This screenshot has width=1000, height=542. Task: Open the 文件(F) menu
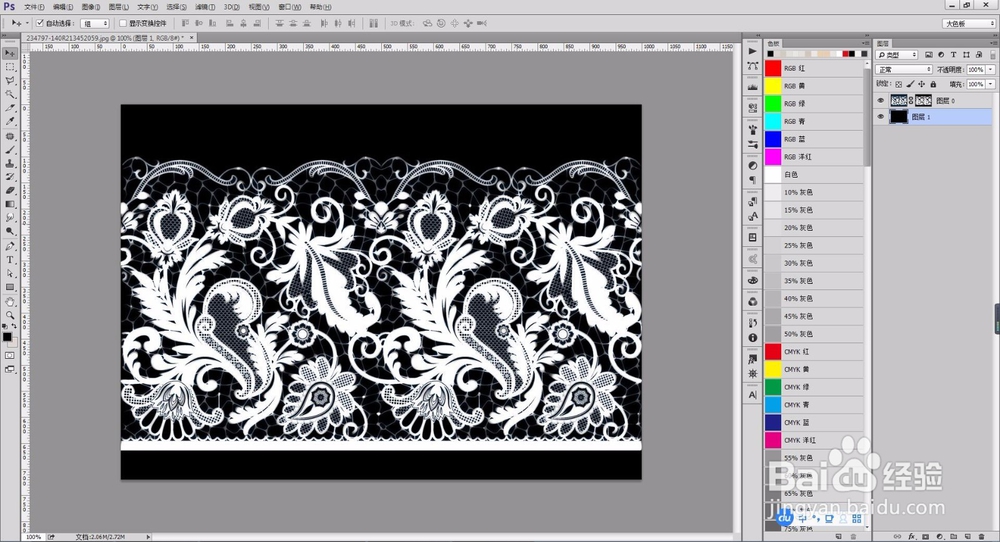tap(34, 7)
